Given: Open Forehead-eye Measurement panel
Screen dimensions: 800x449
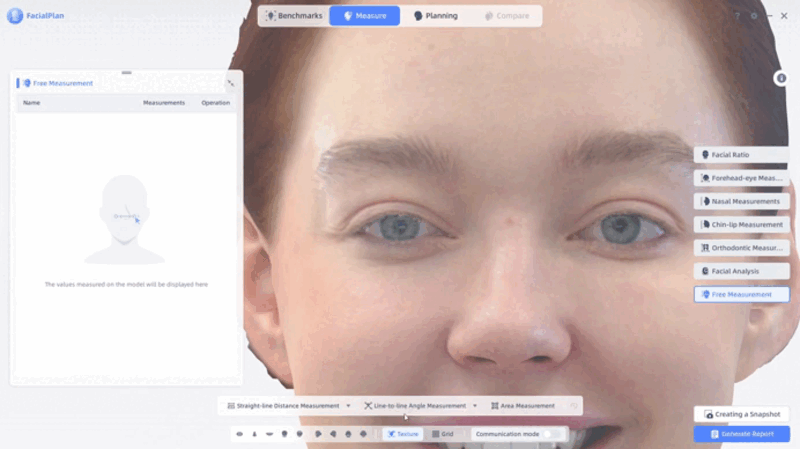Looking at the screenshot, I should click(x=741, y=178).
